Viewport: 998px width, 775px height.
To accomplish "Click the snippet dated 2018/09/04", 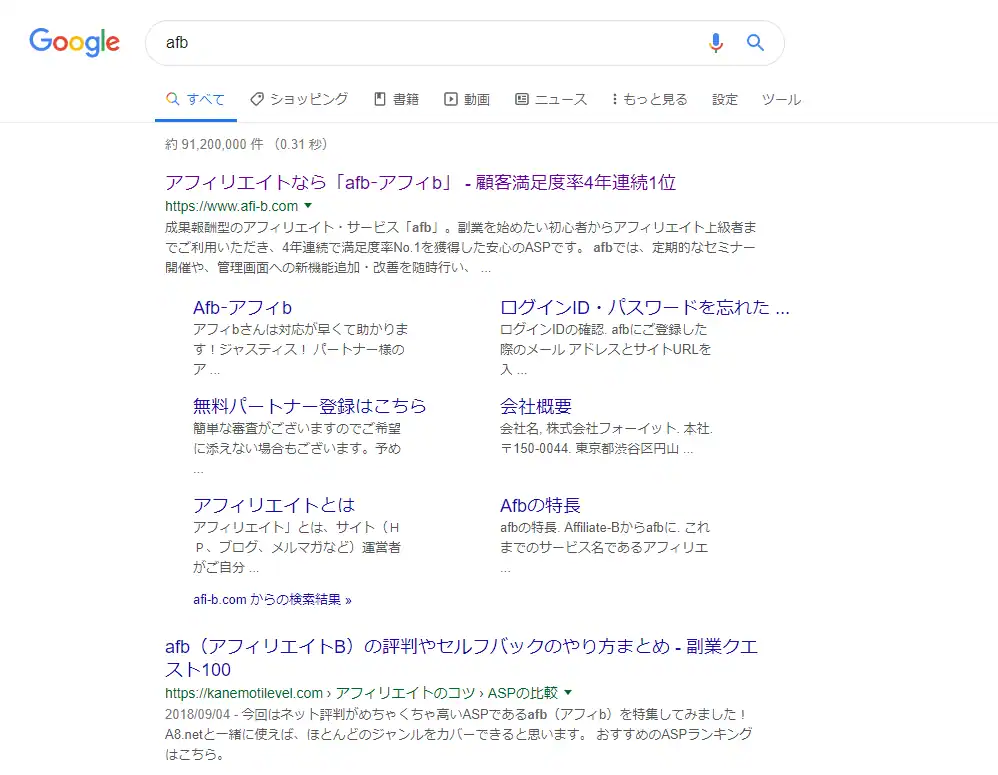I will coord(458,734).
